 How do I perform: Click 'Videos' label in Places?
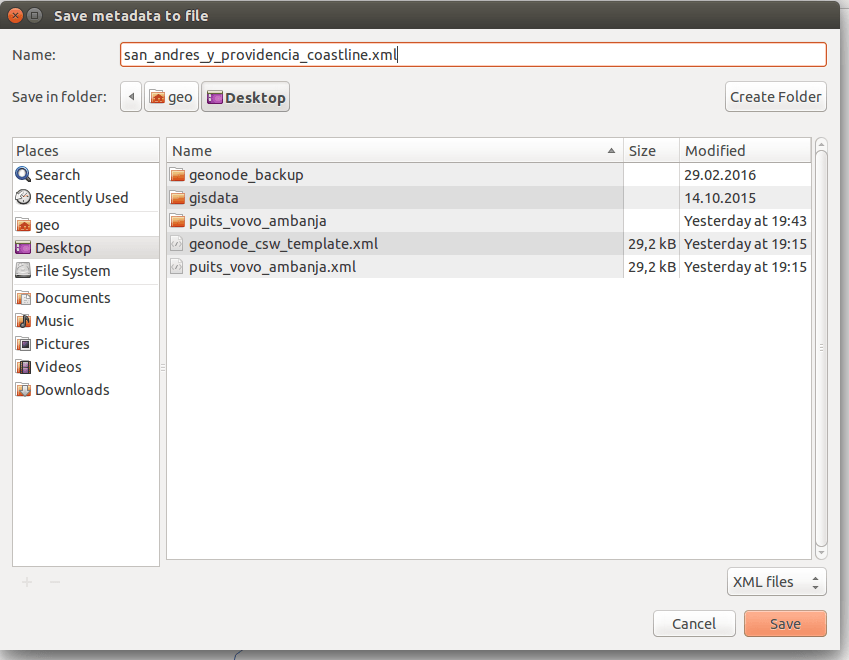[58, 367]
